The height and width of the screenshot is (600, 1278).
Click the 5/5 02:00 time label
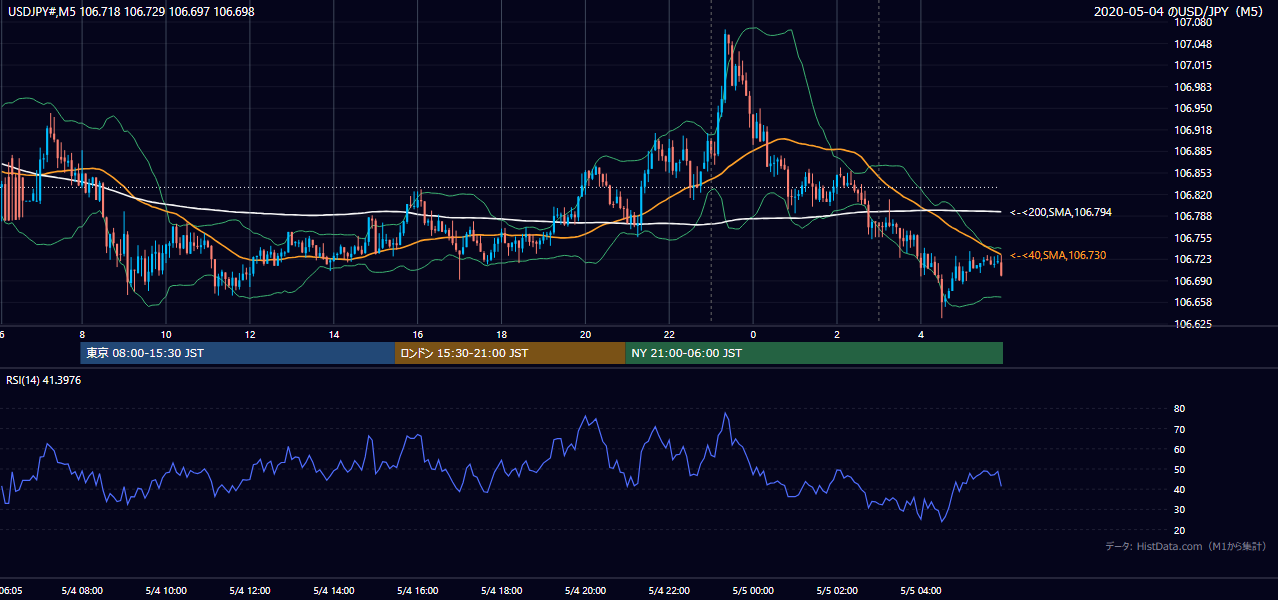point(837,591)
